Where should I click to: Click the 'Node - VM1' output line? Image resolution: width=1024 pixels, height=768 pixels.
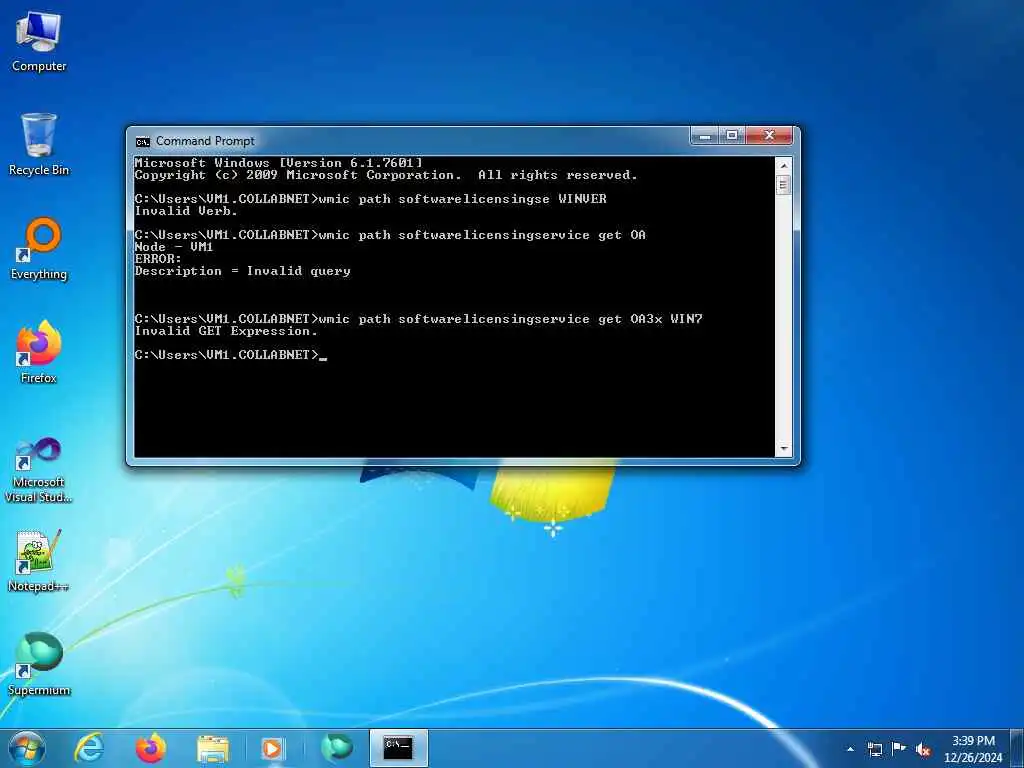174,247
